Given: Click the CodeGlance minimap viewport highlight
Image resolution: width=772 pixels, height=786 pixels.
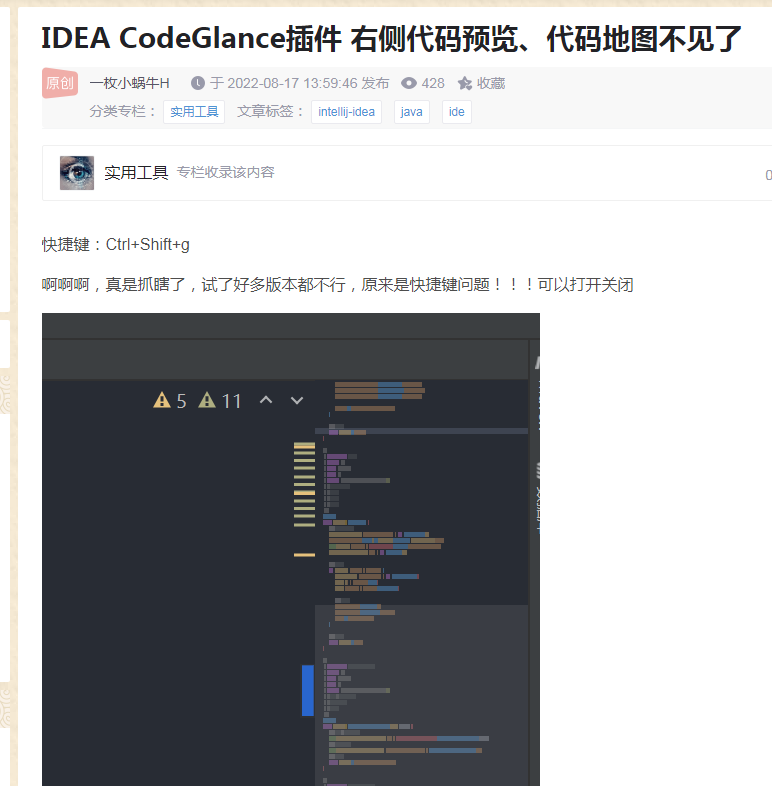Looking at the screenshot, I should click(422, 695).
